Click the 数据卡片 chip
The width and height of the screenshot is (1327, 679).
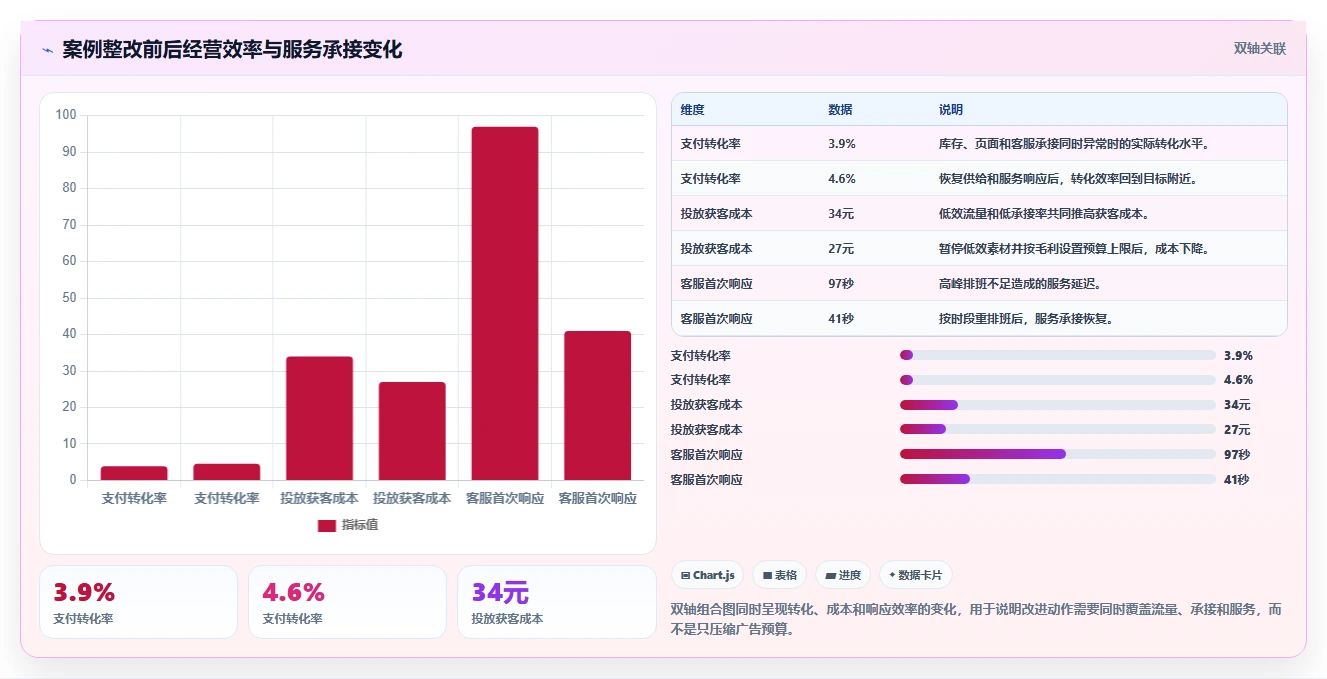point(915,575)
